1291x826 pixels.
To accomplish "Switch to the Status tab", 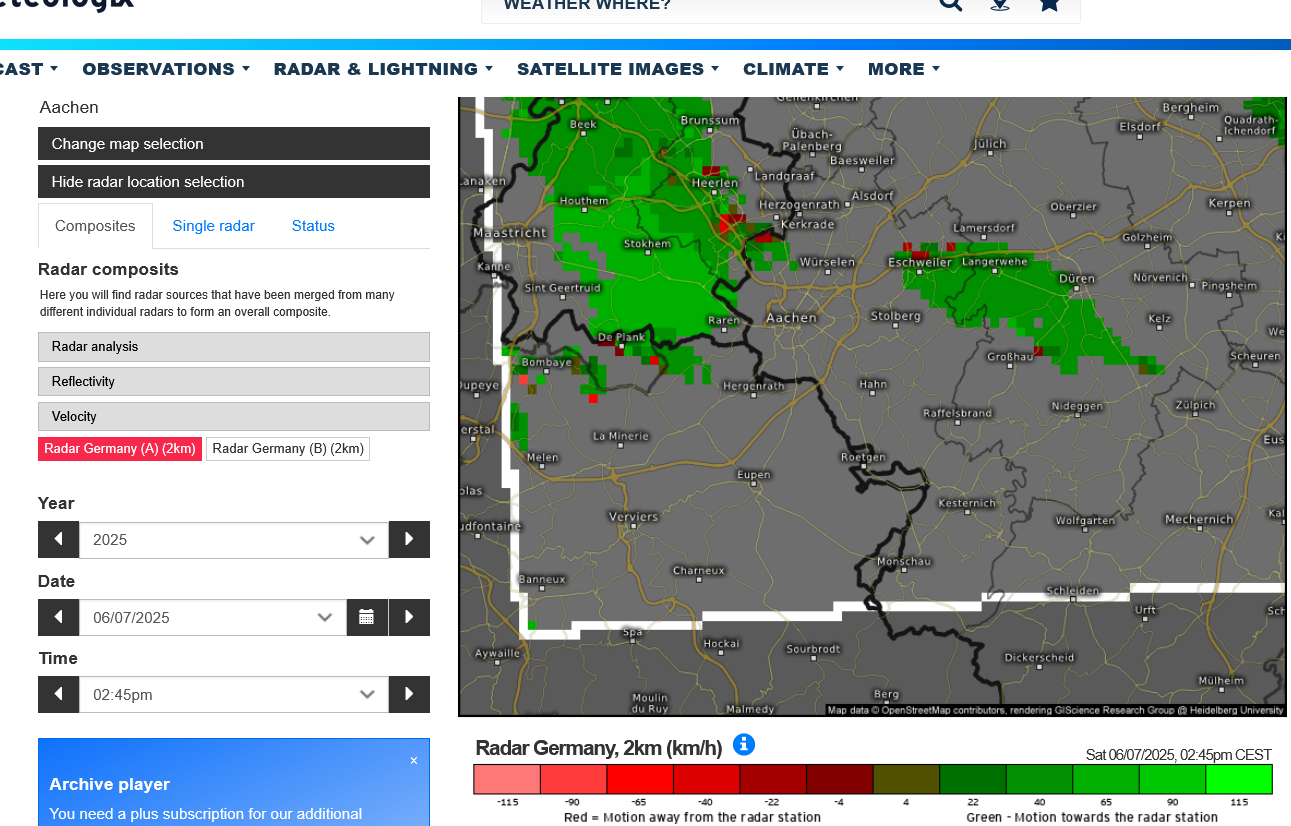I will 313,226.
